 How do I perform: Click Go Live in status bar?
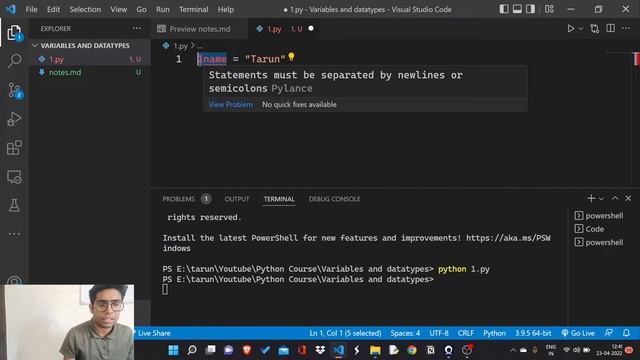[578, 333]
